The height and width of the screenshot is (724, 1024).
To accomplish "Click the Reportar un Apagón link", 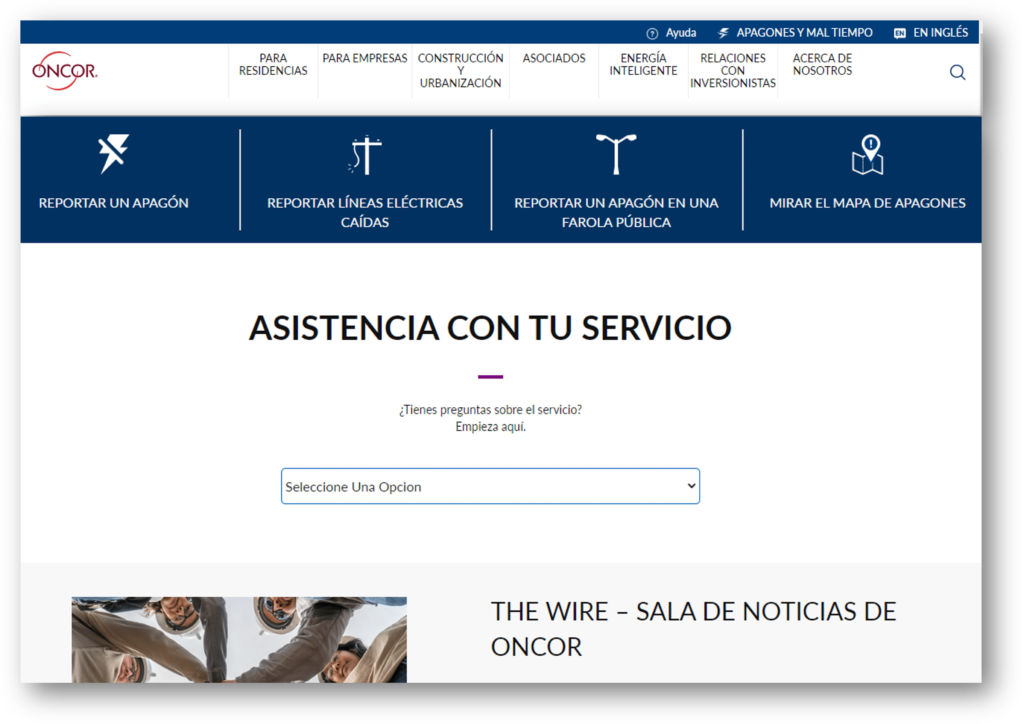I will (x=113, y=203).
